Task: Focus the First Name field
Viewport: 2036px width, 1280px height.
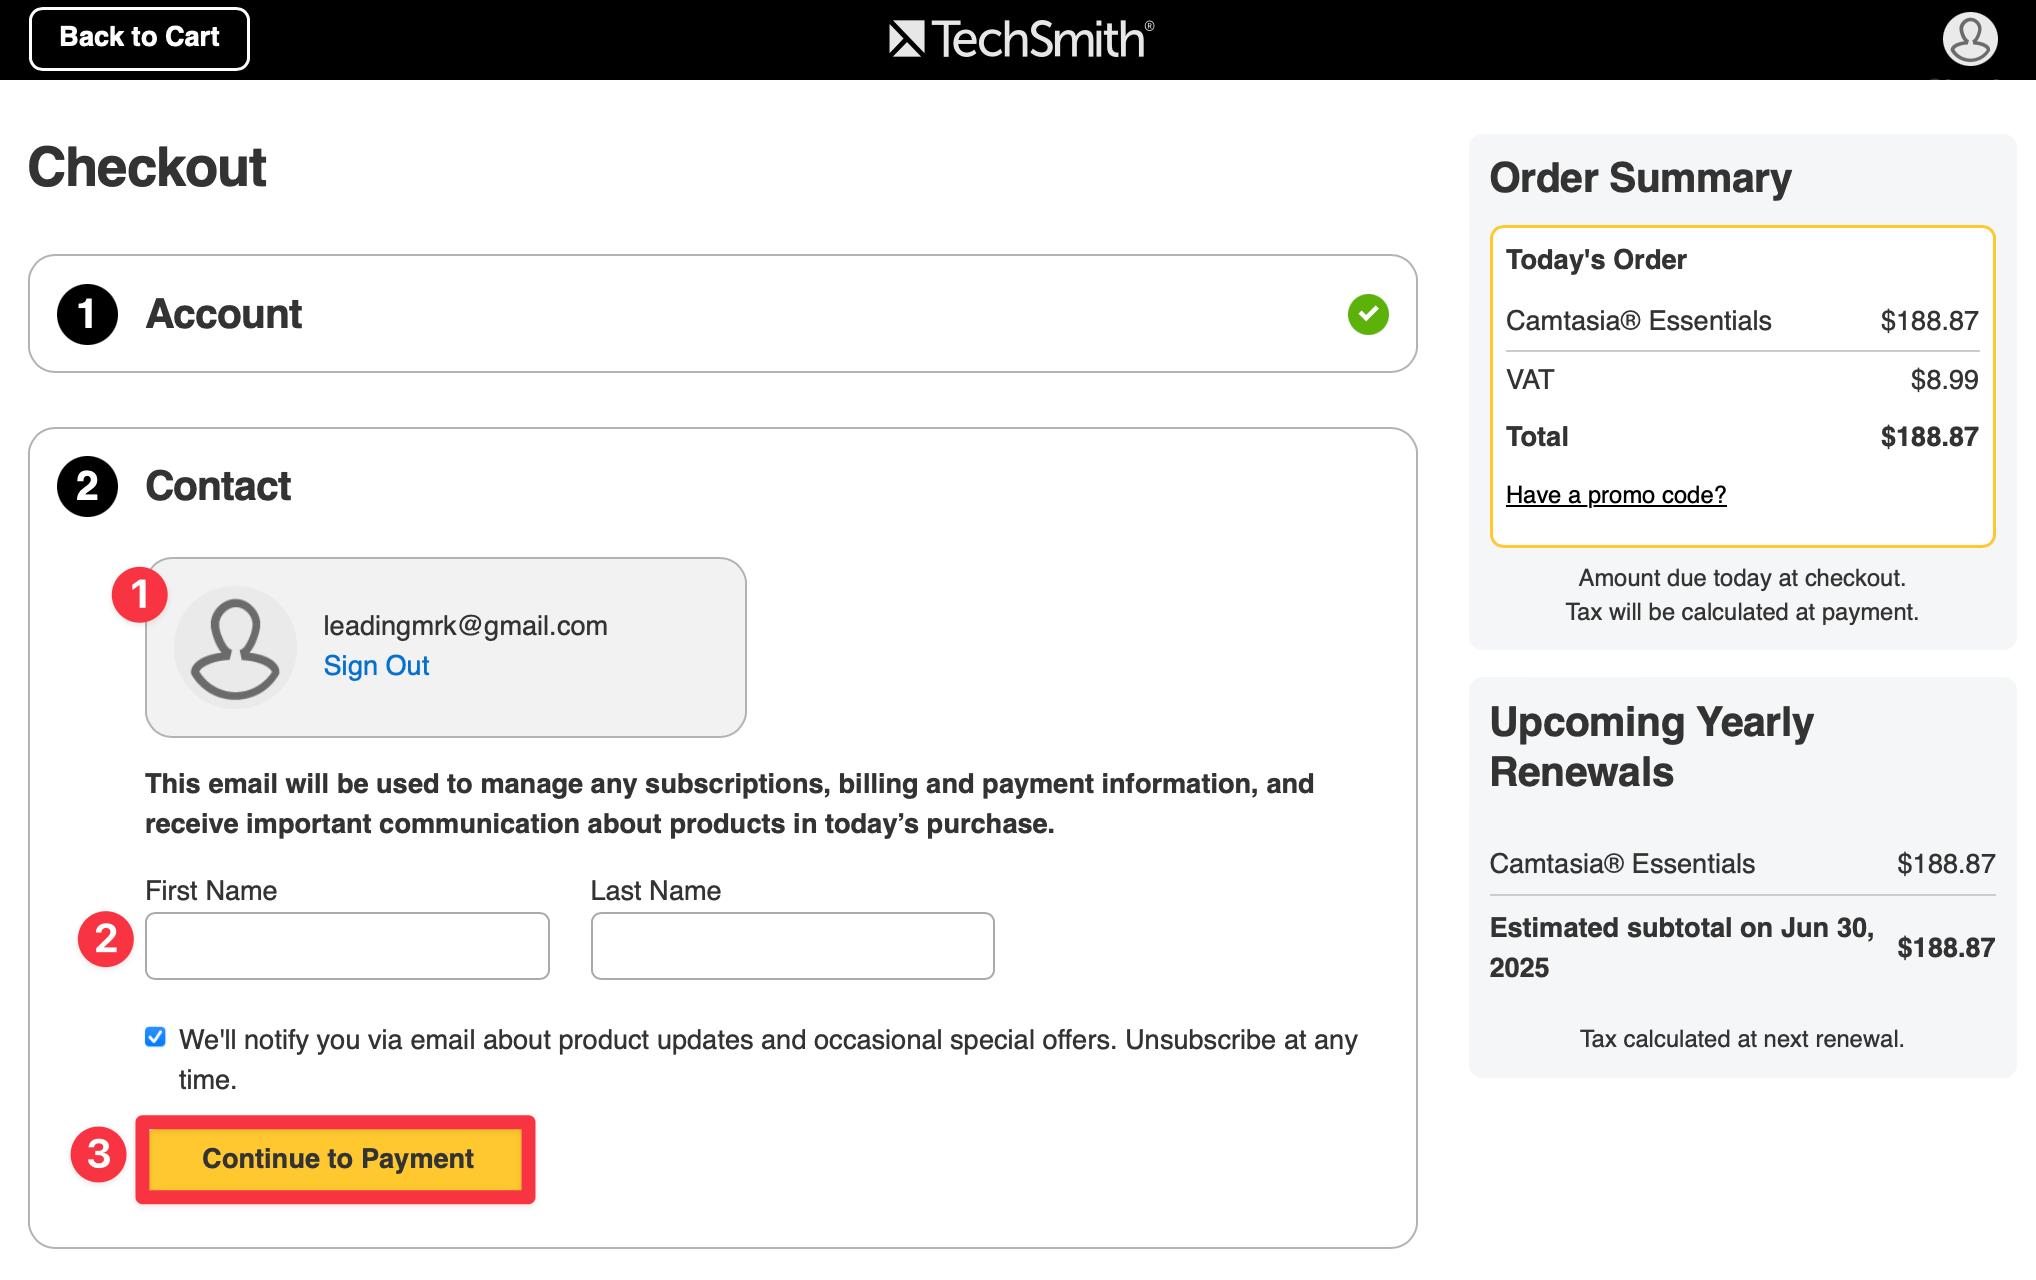Action: point(347,946)
